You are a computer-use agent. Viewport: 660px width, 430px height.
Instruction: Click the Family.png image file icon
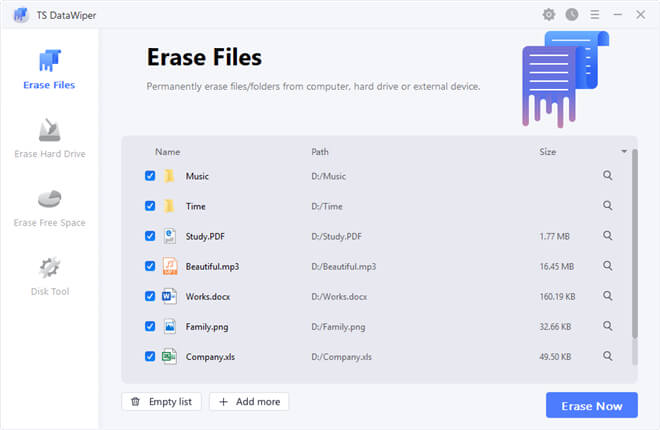click(170, 326)
